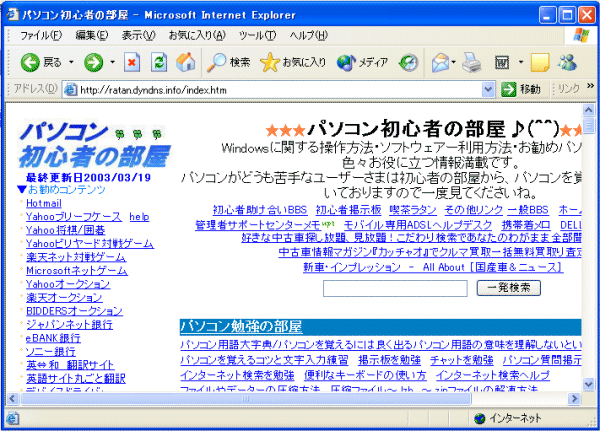Open the Search (検索) magnifier tool
This screenshot has width=600, height=431.
click(228, 62)
